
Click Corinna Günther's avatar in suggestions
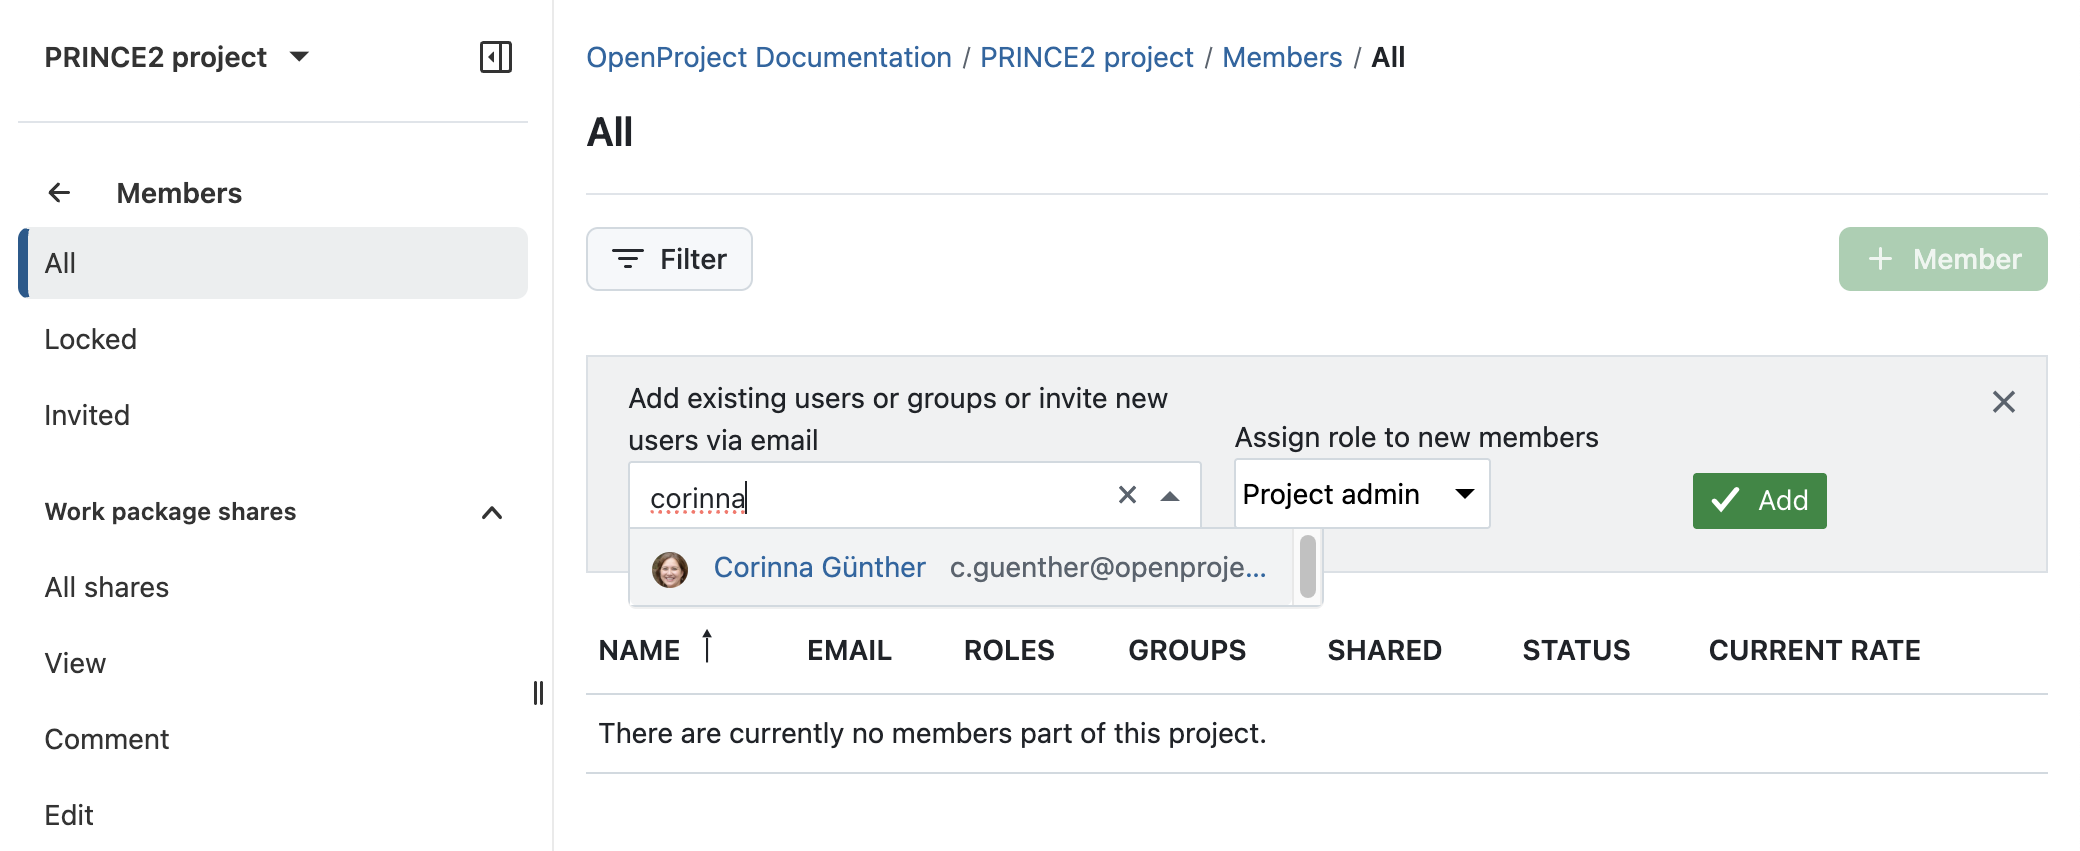pos(669,569)
